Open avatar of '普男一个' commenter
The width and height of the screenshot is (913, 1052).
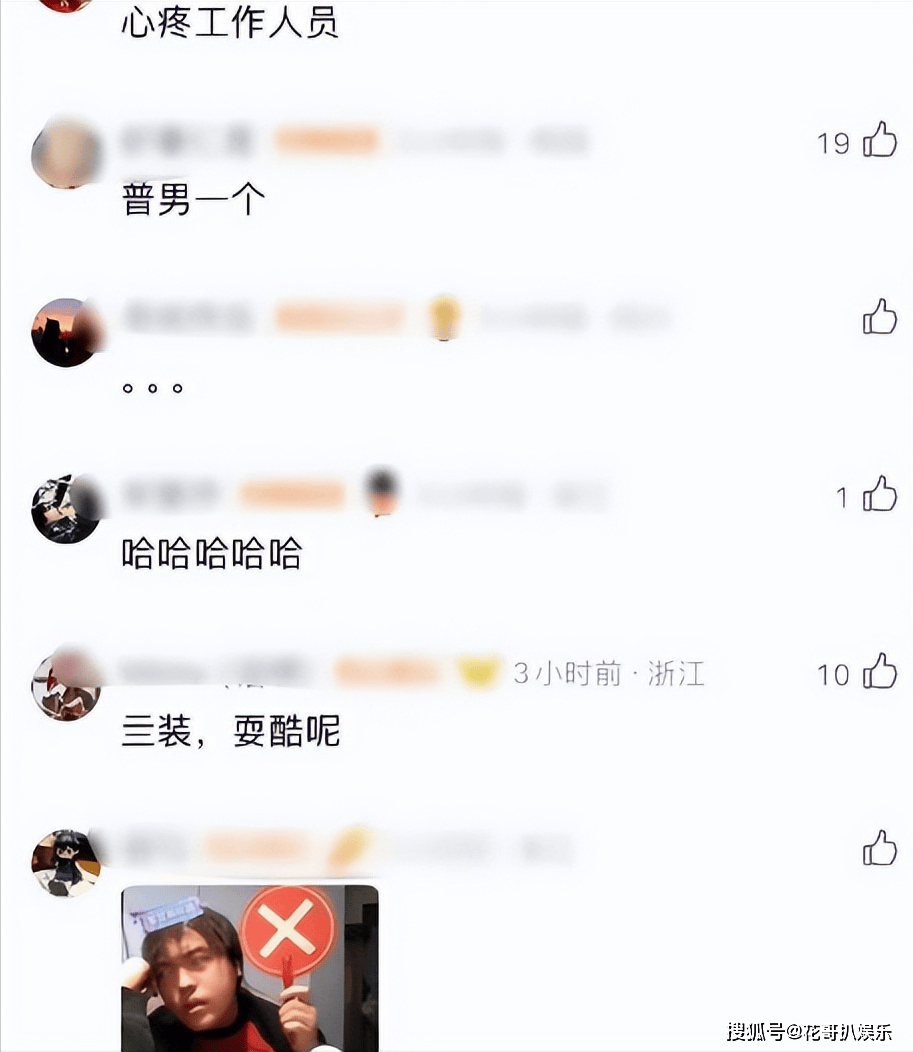(x=66, y=154)
